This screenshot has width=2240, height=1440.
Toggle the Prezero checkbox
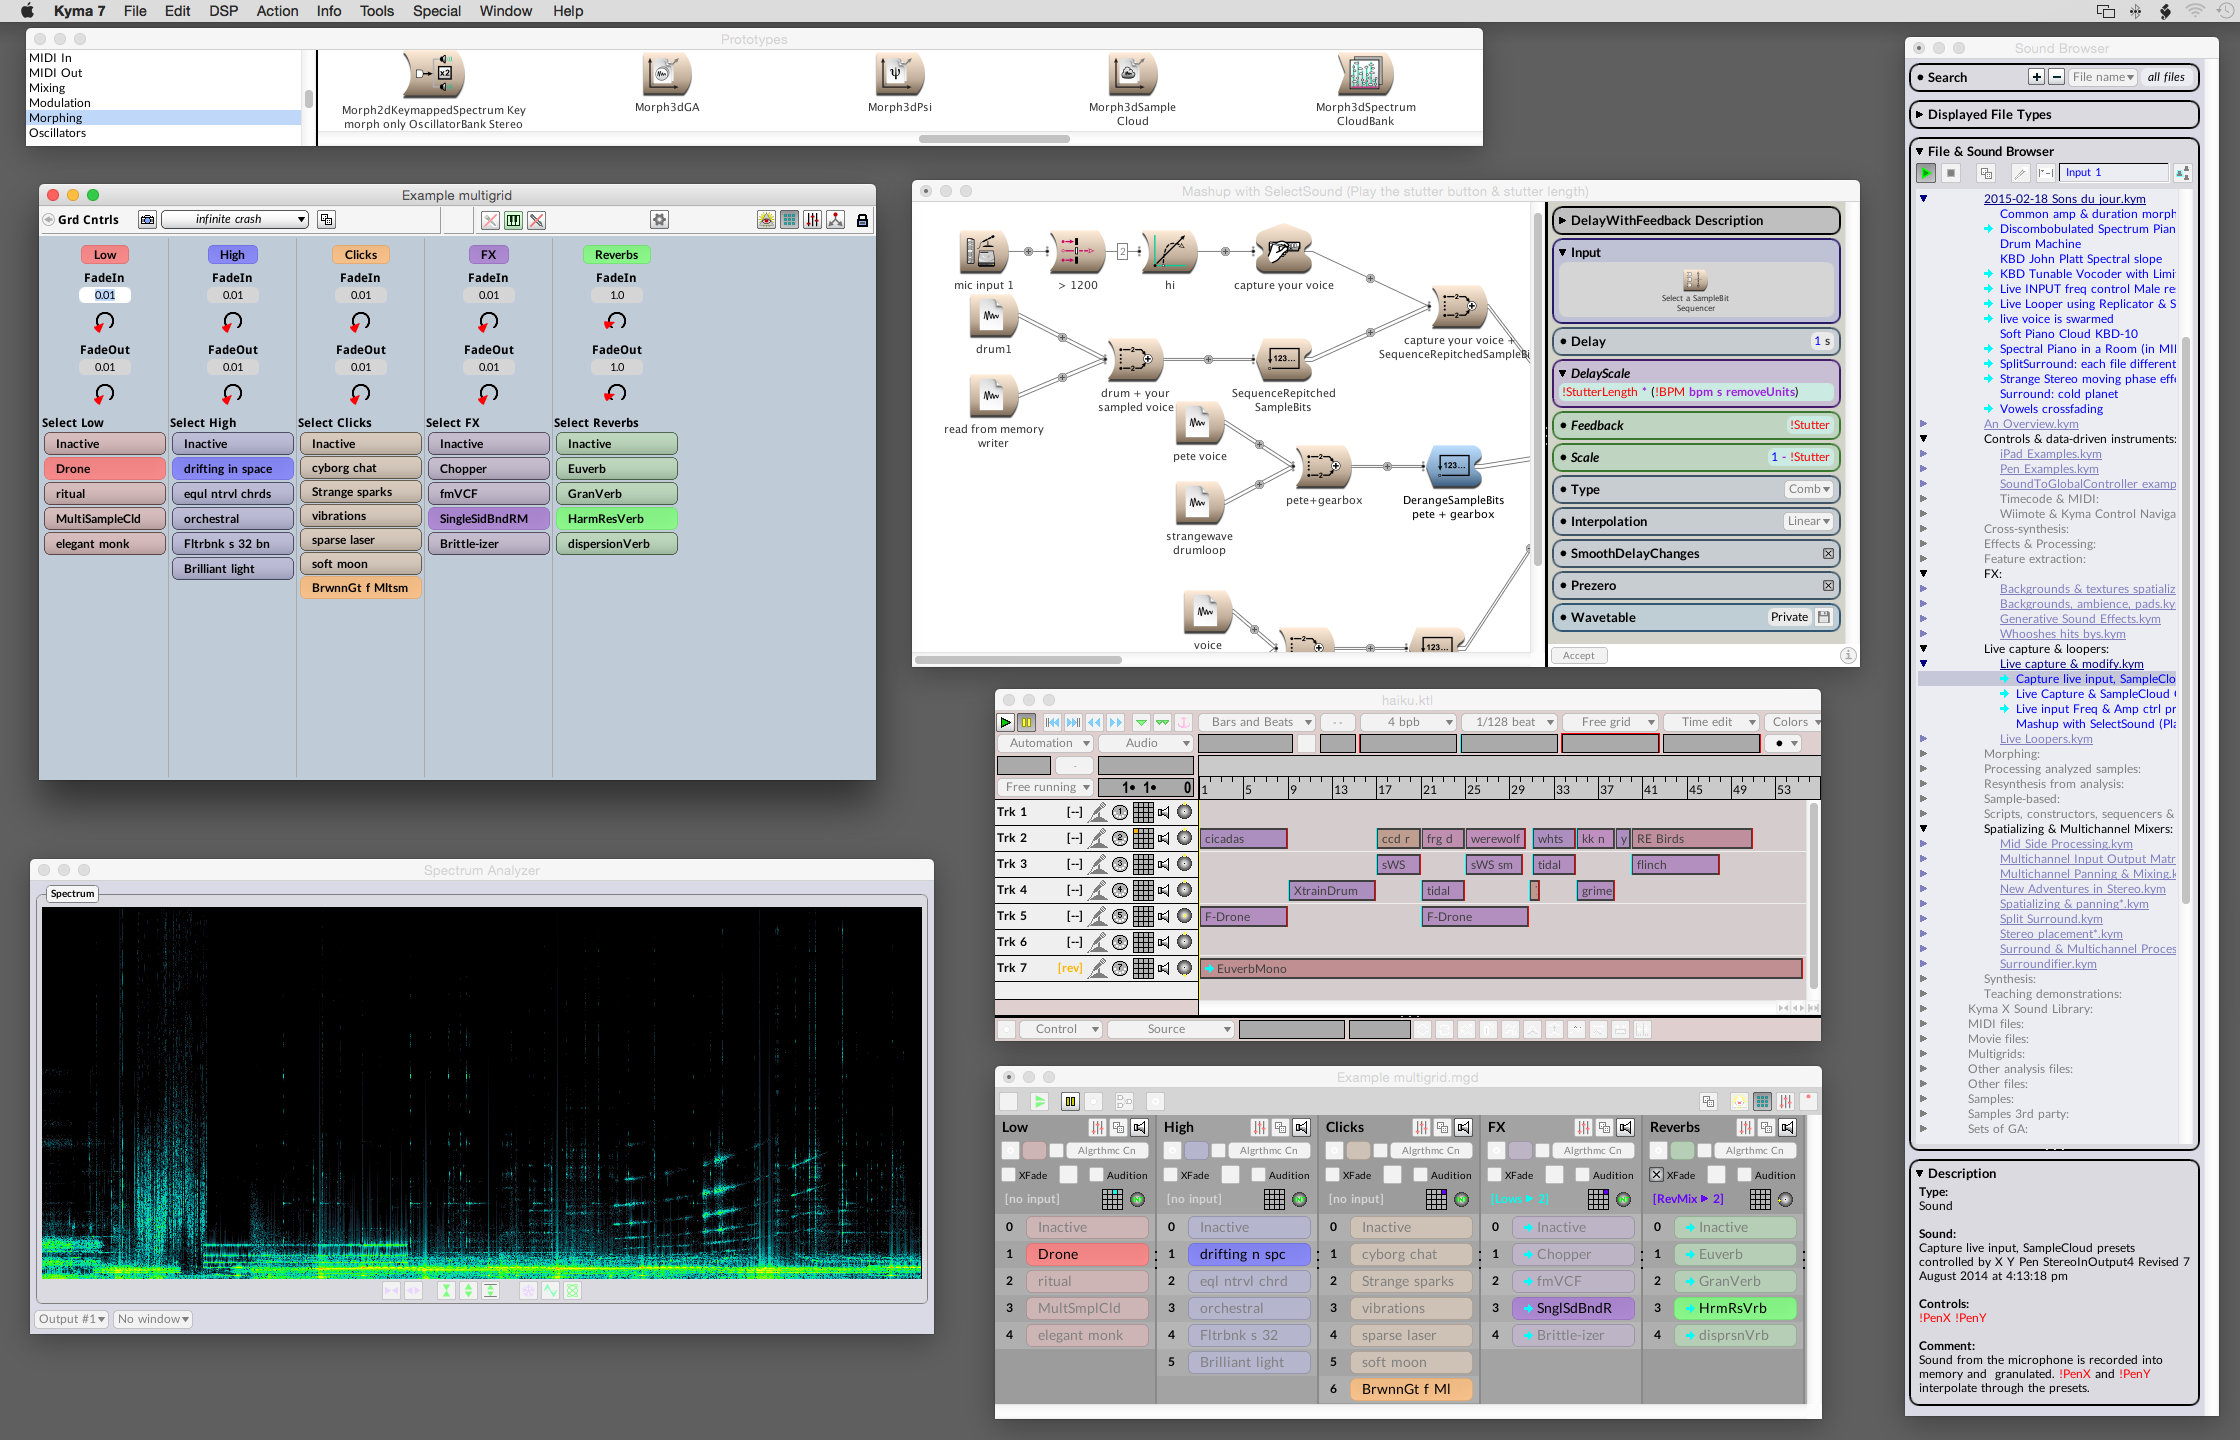point(1828,586)
